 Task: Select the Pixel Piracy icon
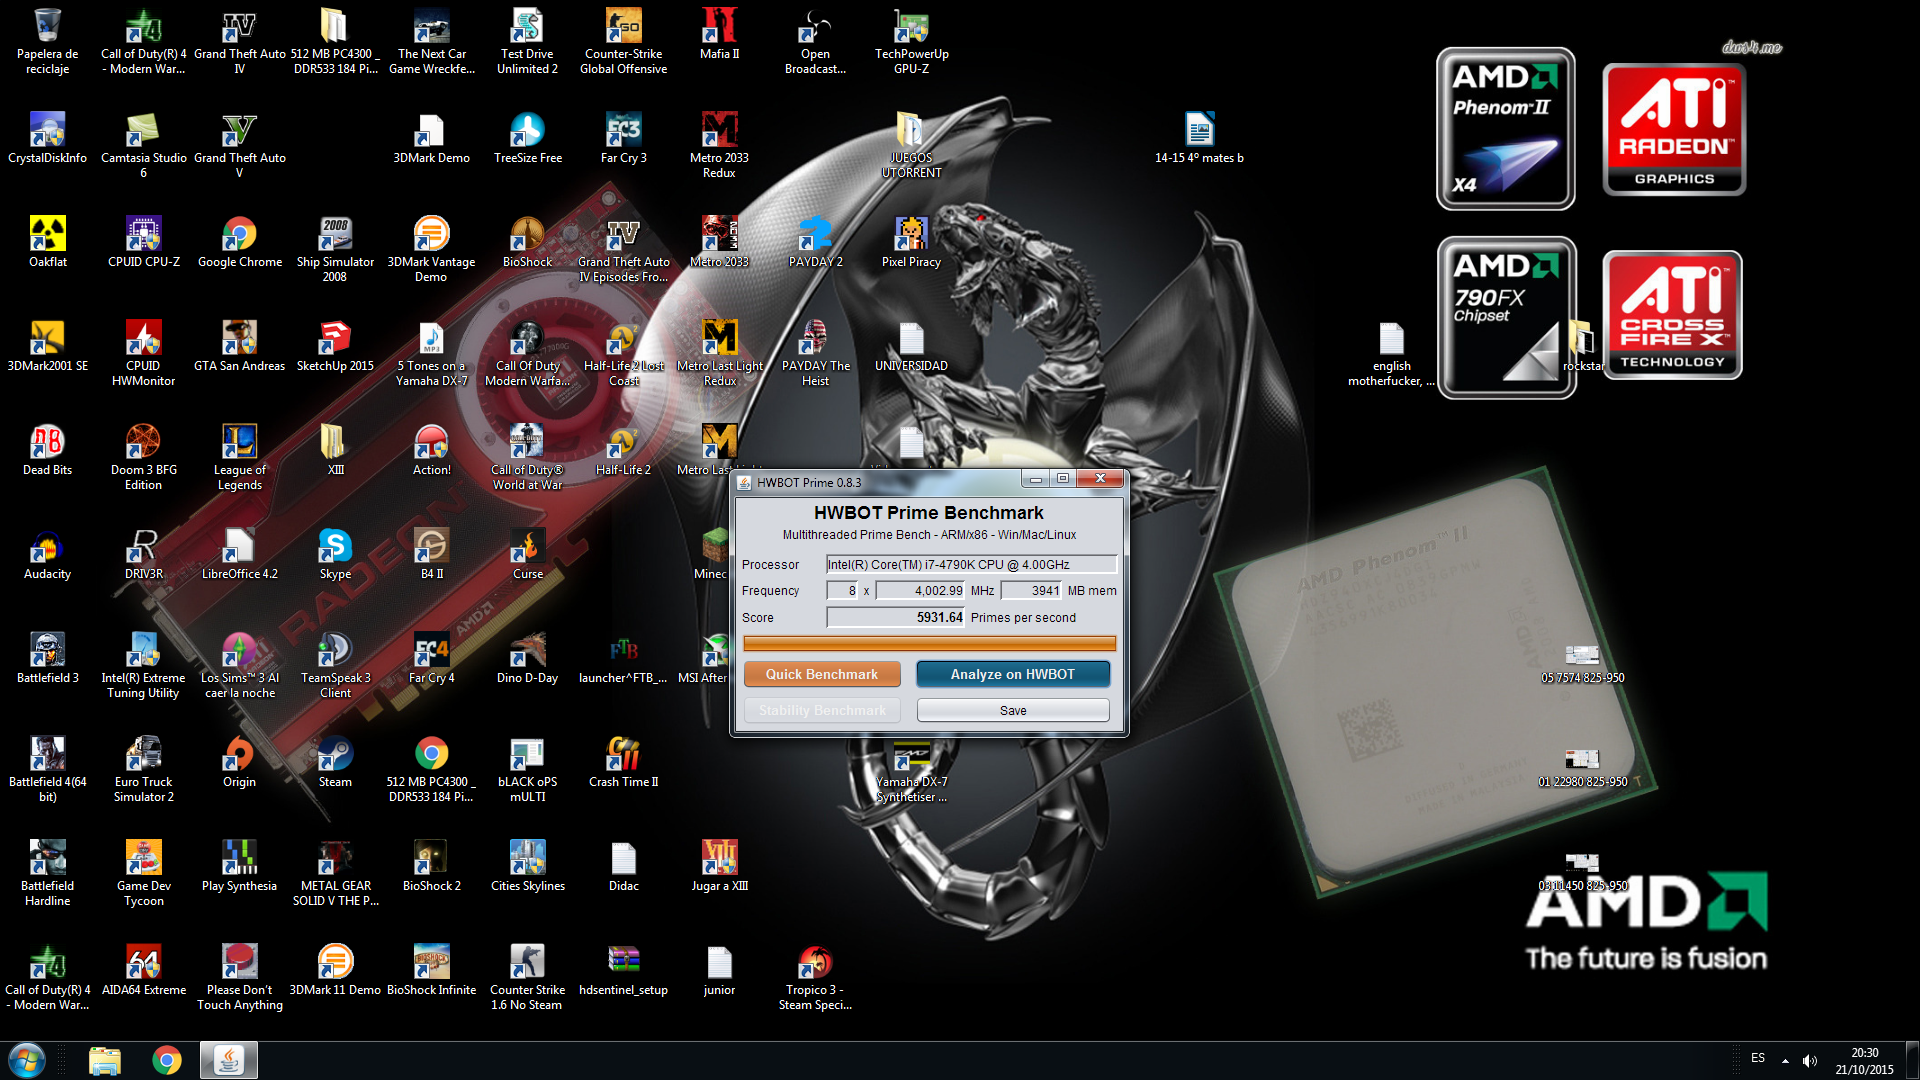click(x=911, y=242)
